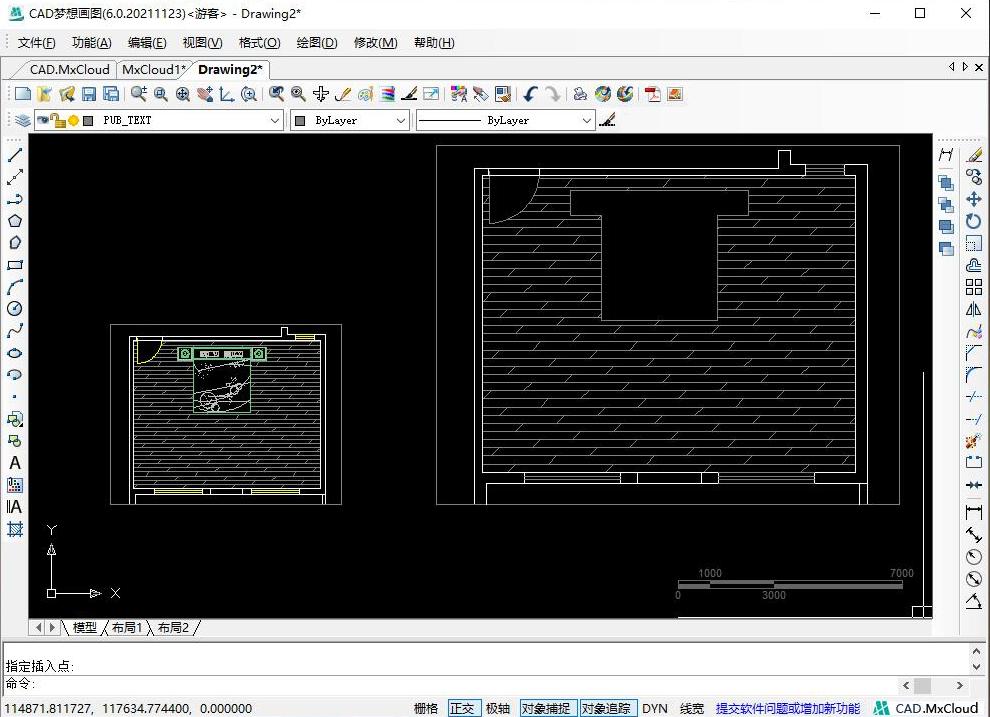The width and height of the screenshot is (990, 717).
Task: Open the 绘图(D) menu
Action: click(x=316, y=43)
